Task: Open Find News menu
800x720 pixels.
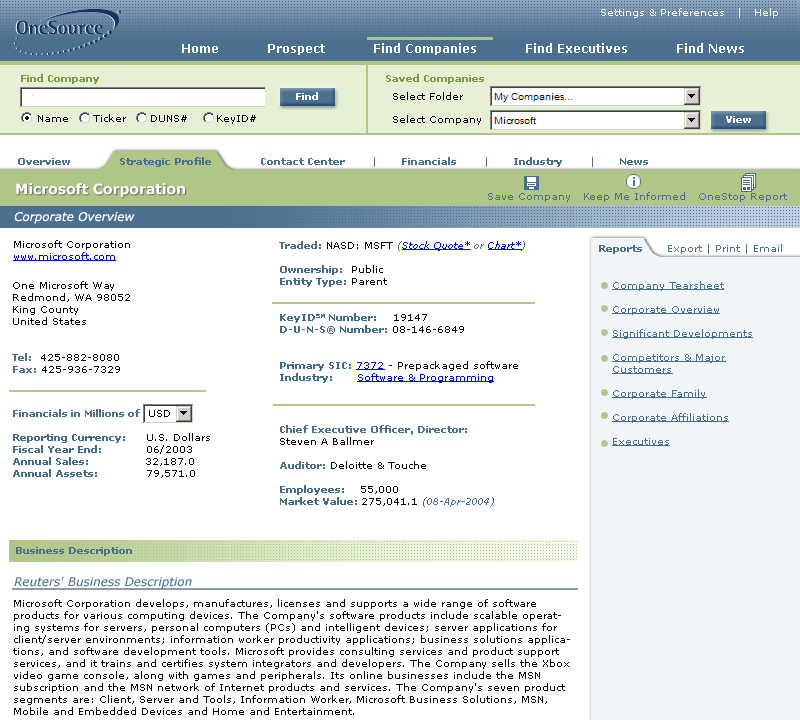Action: [x=710, y=48]
